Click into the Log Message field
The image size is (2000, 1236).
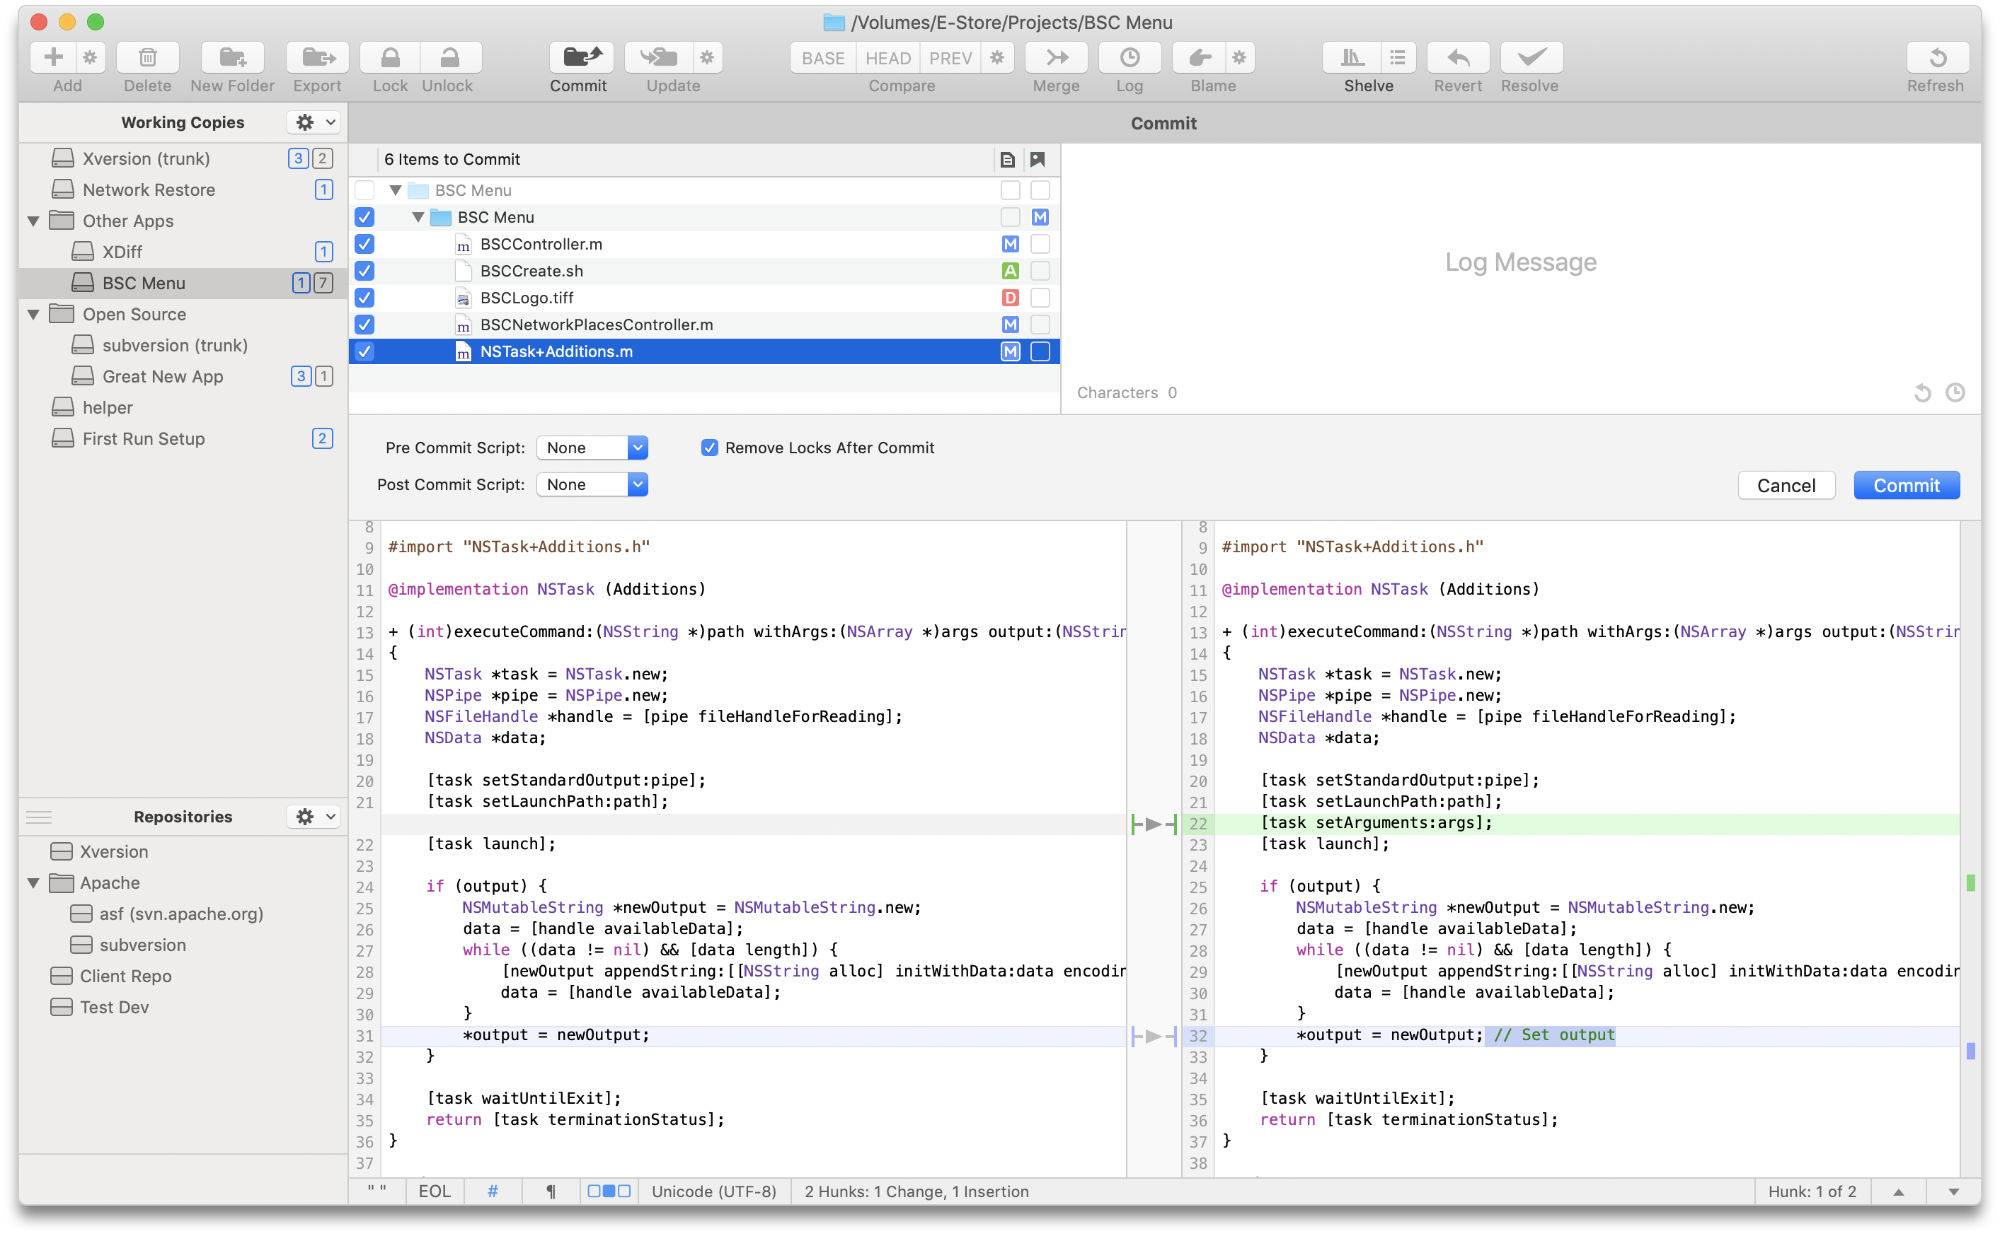(1520, 262)
